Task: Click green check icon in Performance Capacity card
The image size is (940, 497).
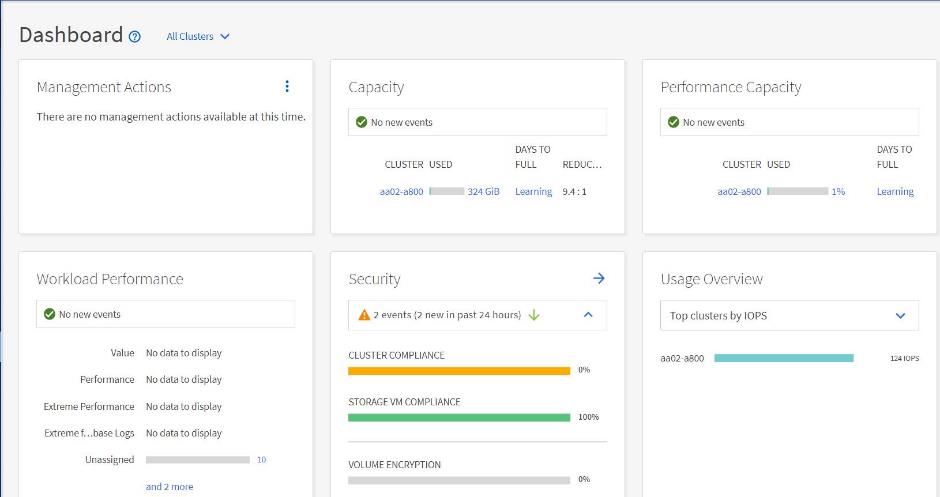Action: click(x=673, y=122)
